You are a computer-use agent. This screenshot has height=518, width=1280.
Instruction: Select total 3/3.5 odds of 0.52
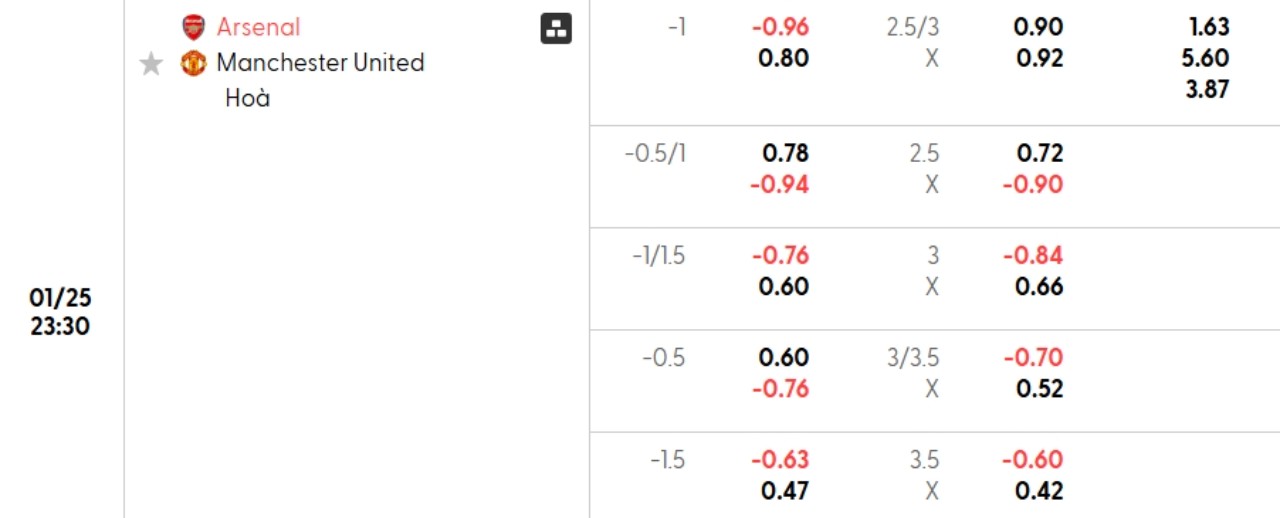tap(1039, 388)
